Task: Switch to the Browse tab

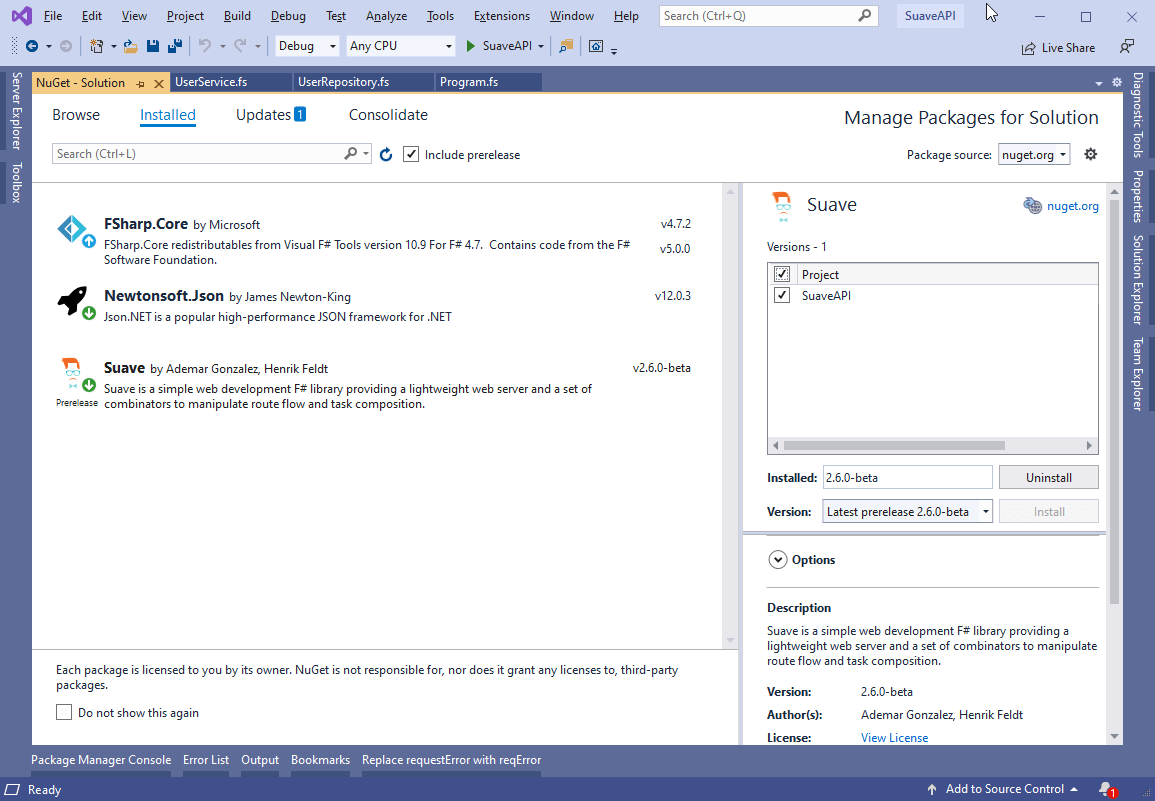Action: (76, 115)
